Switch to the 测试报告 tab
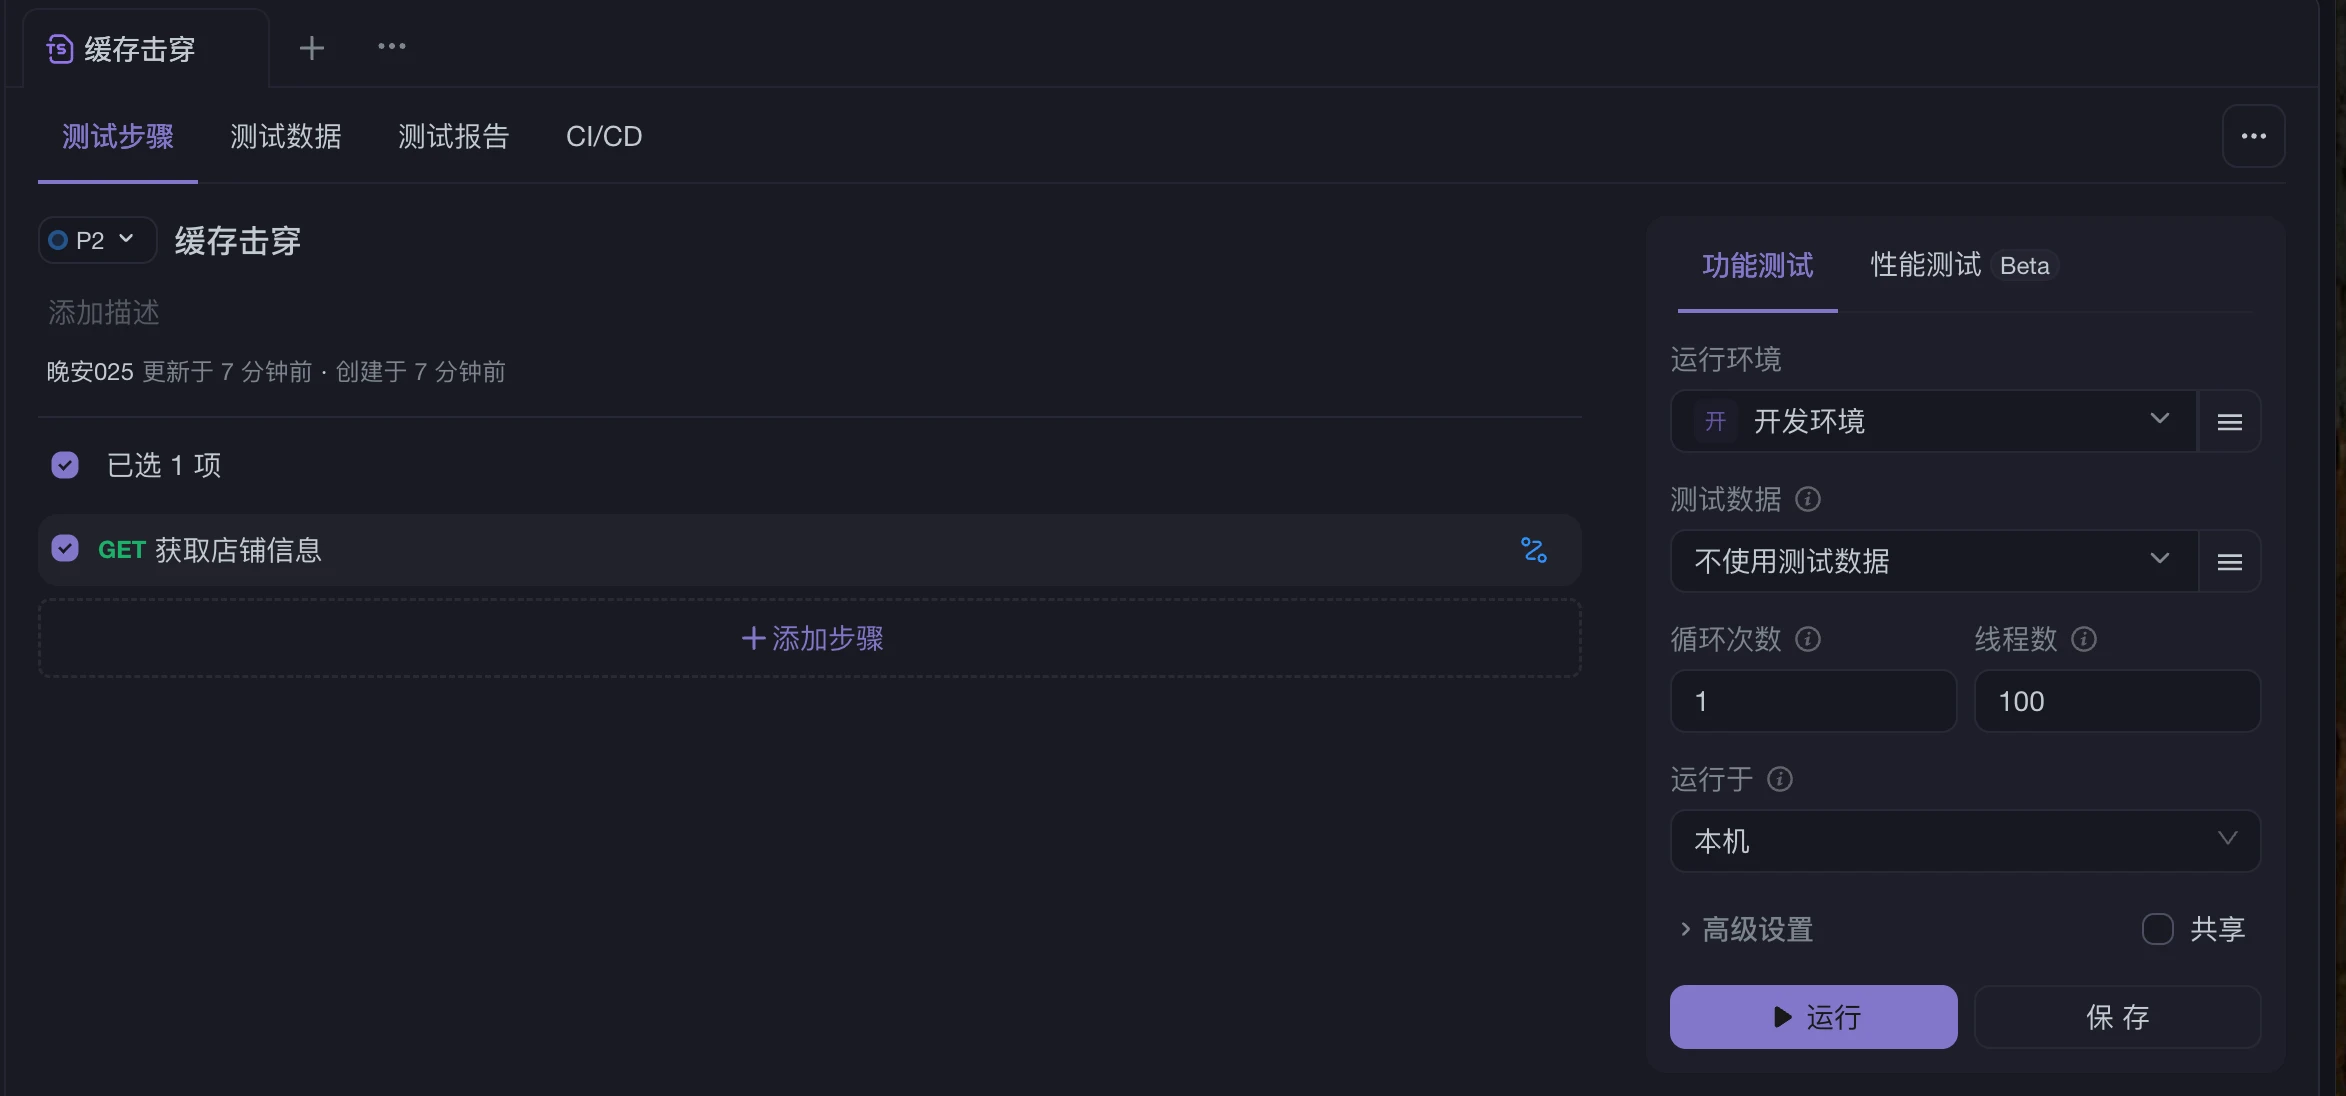Screen dimensions: 2346x1096 [453, 136]
